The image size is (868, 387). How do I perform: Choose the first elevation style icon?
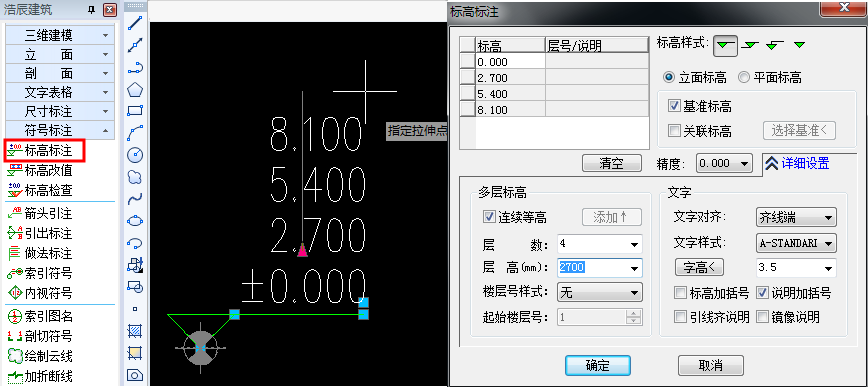[725, 45]
